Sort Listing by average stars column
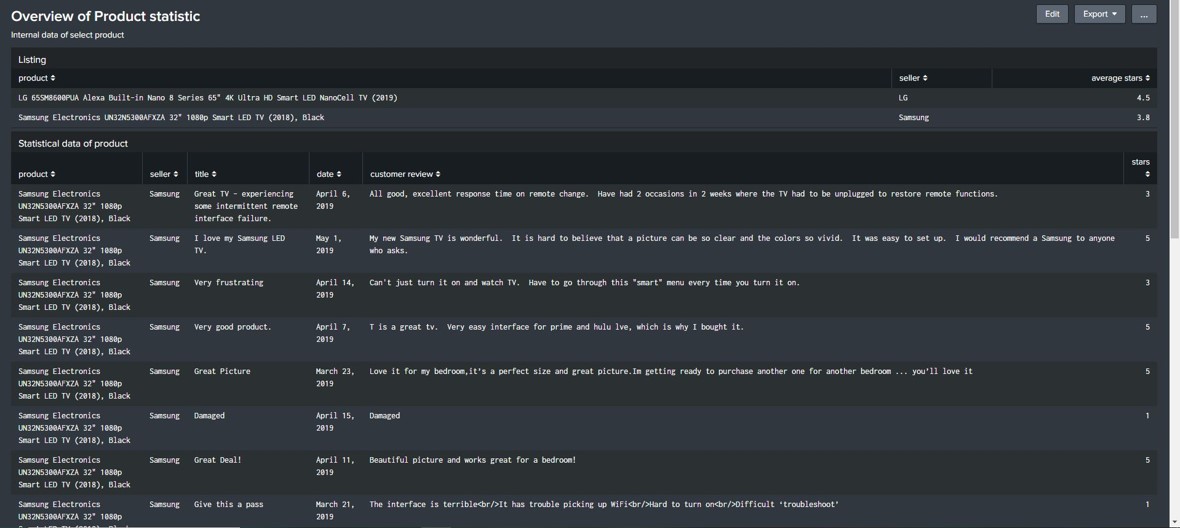This screenshot has width=1180, height=528. pos(1121,78)
